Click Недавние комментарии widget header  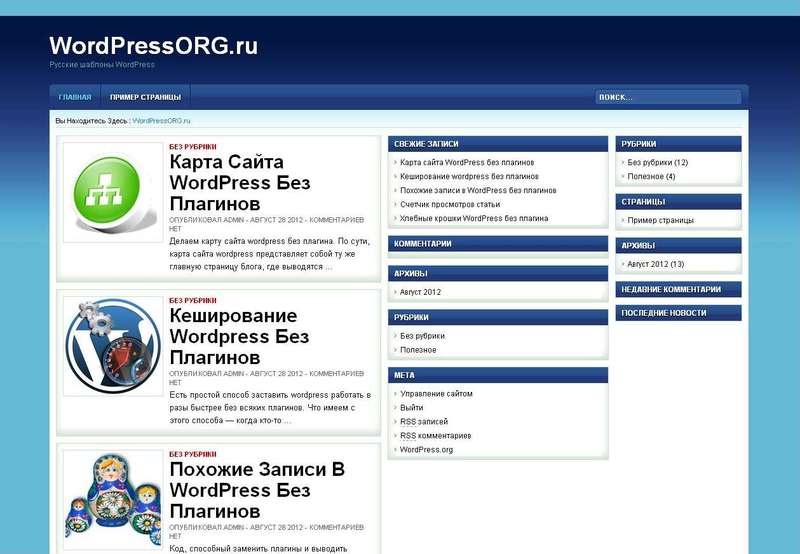point(679,289)
